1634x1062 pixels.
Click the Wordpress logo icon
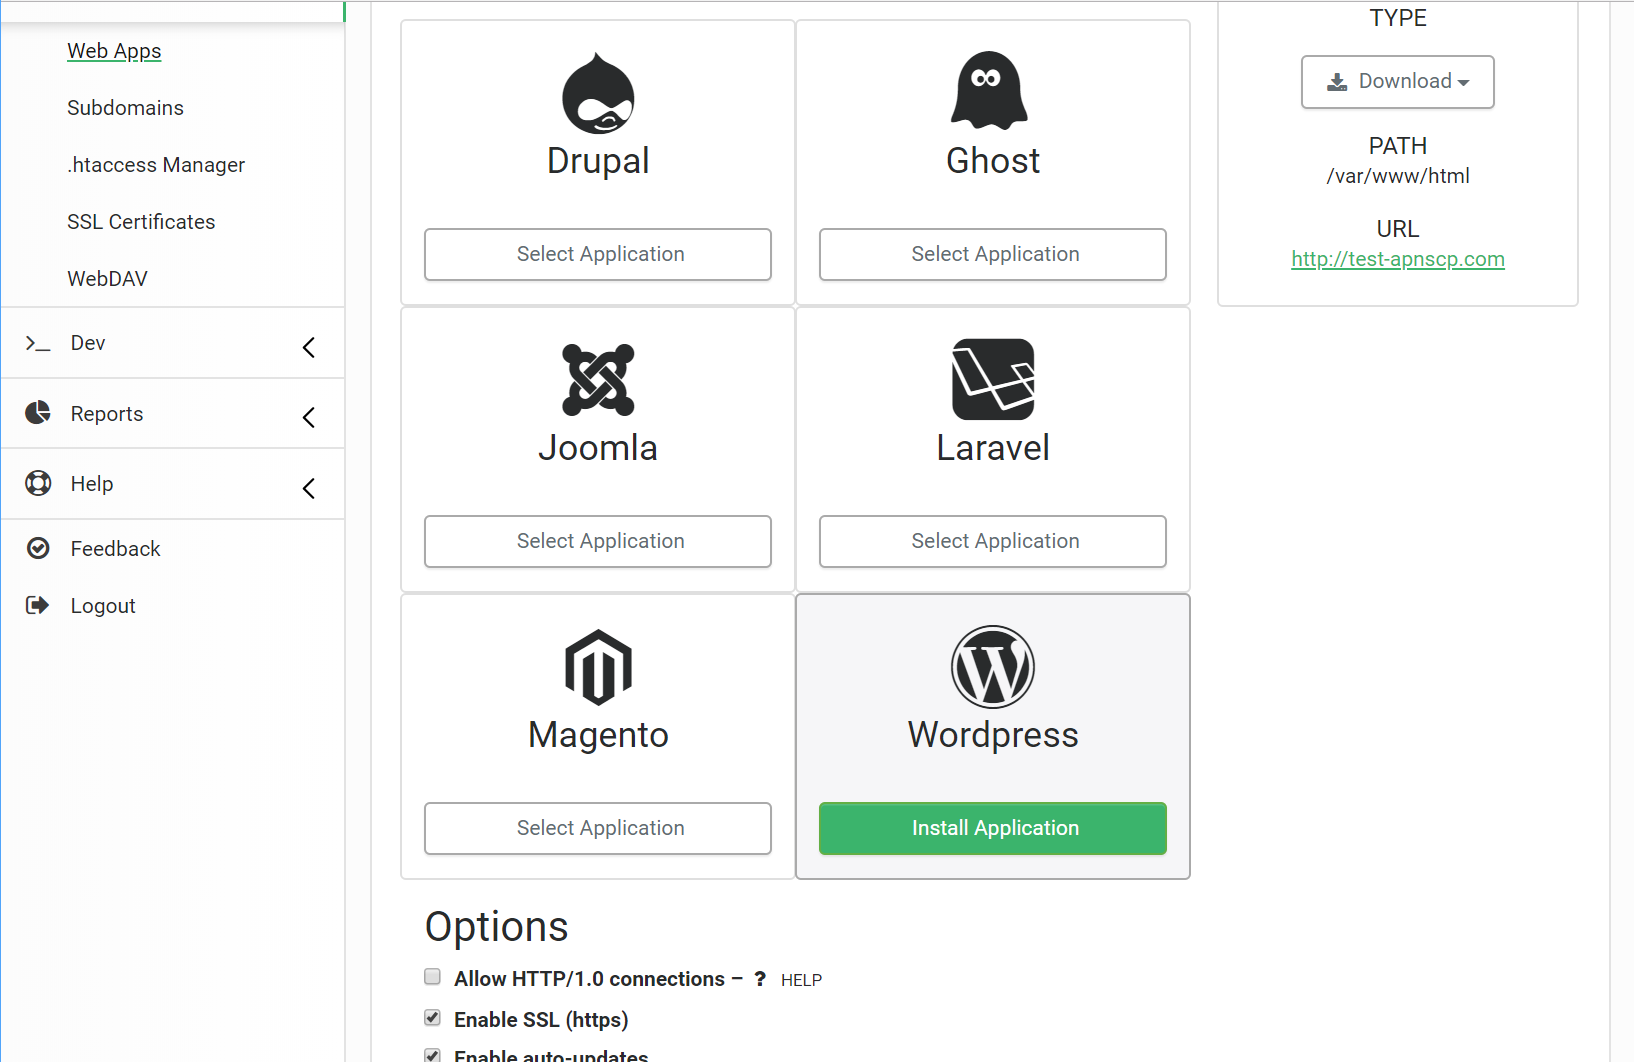tap(993, 667)
